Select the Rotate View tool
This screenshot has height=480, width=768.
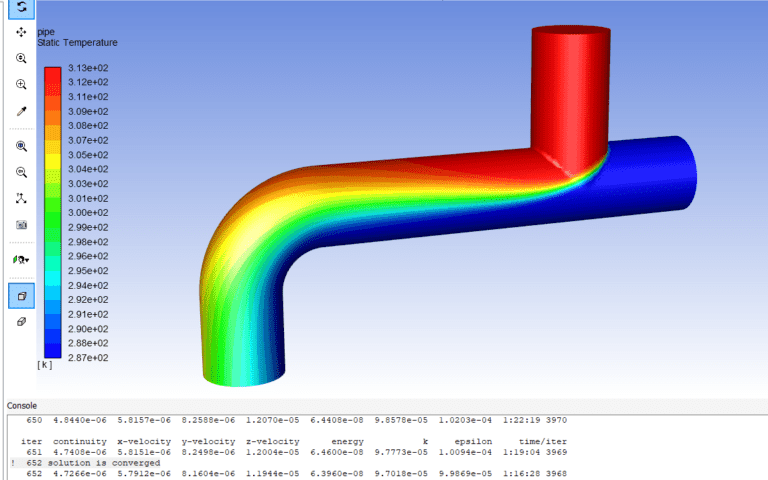[x=21, y=8]
